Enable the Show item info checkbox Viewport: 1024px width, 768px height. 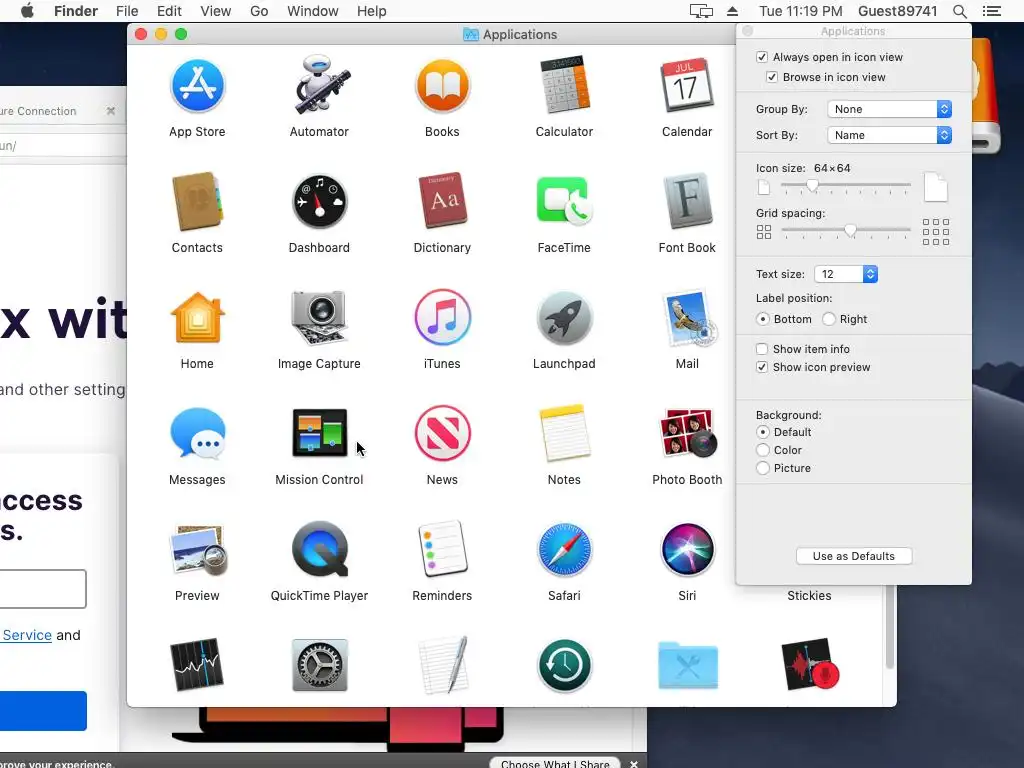tap(761, 349)
